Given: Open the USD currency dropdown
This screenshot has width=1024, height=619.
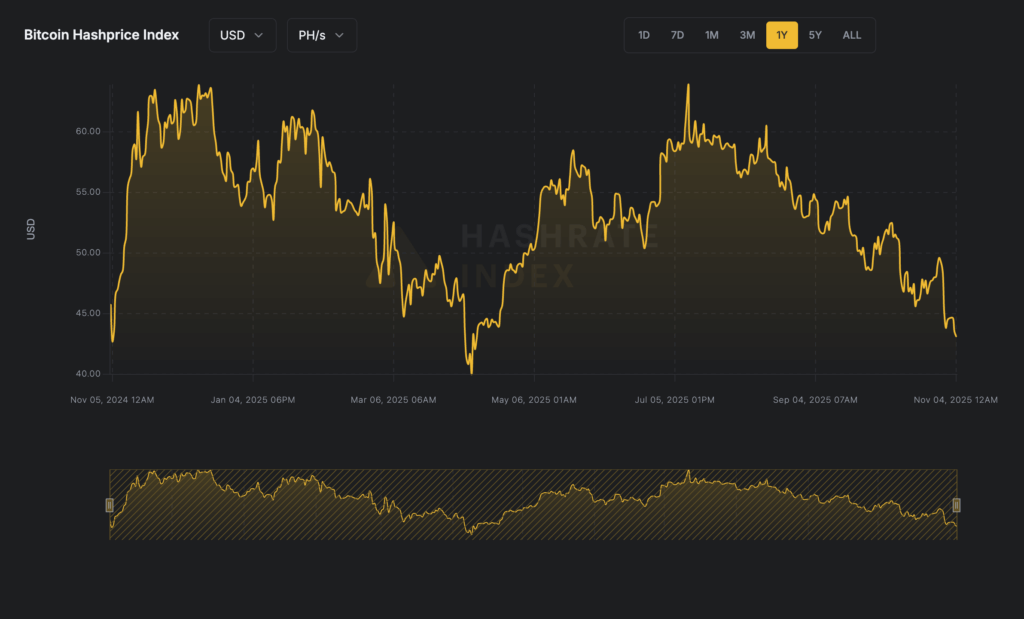Looking at the screenshot, I should coord(242,35).
